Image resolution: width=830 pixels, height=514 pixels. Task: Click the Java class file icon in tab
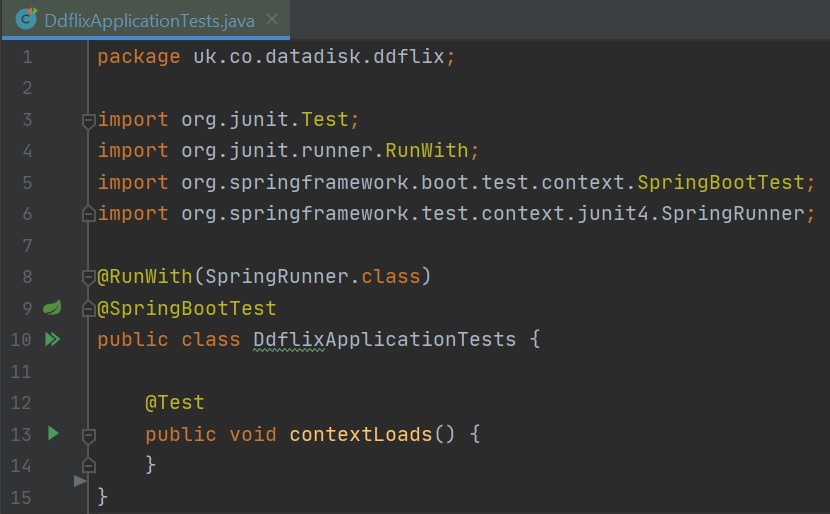[x=27, y=19]
